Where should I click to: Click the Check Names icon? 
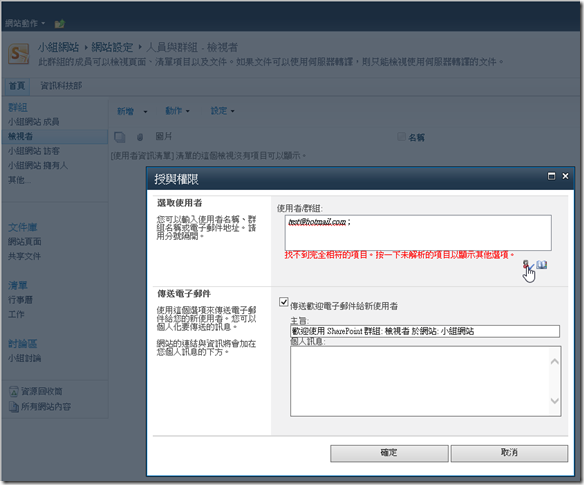coord(528,265)
